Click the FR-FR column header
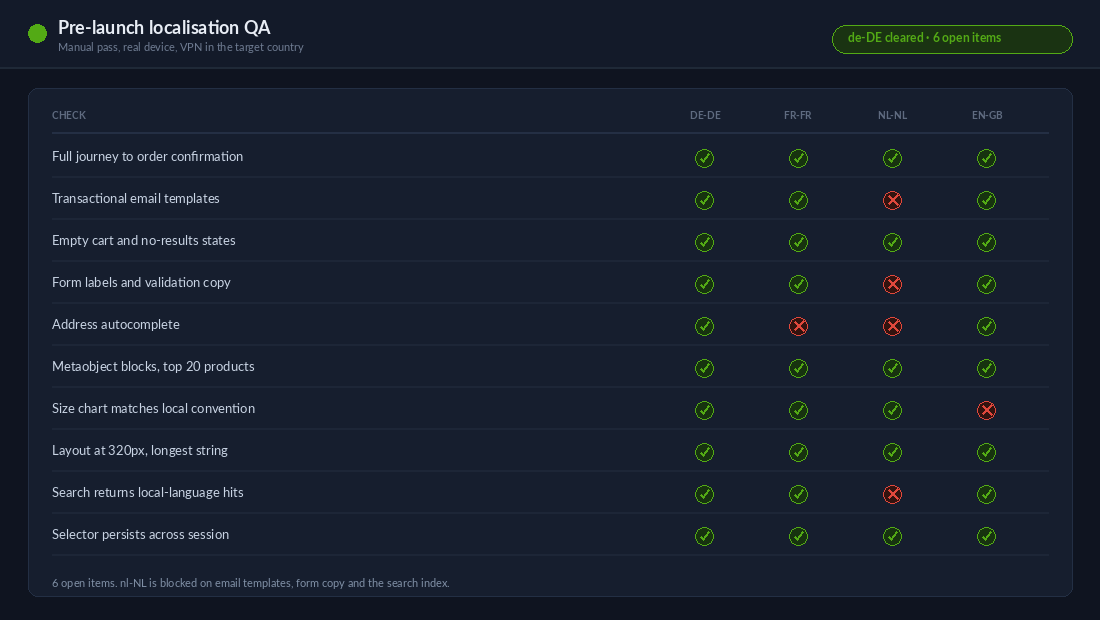Image resolution: width=1100 pixels, height=620 pixels. point(798,115)
